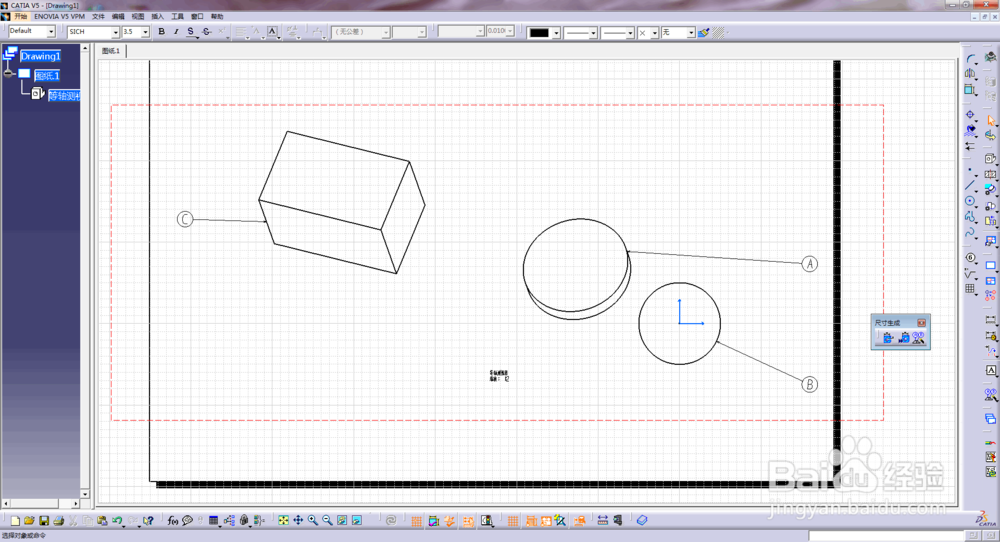Open the (无公差) tolerance dropdown

coord(386,32)
